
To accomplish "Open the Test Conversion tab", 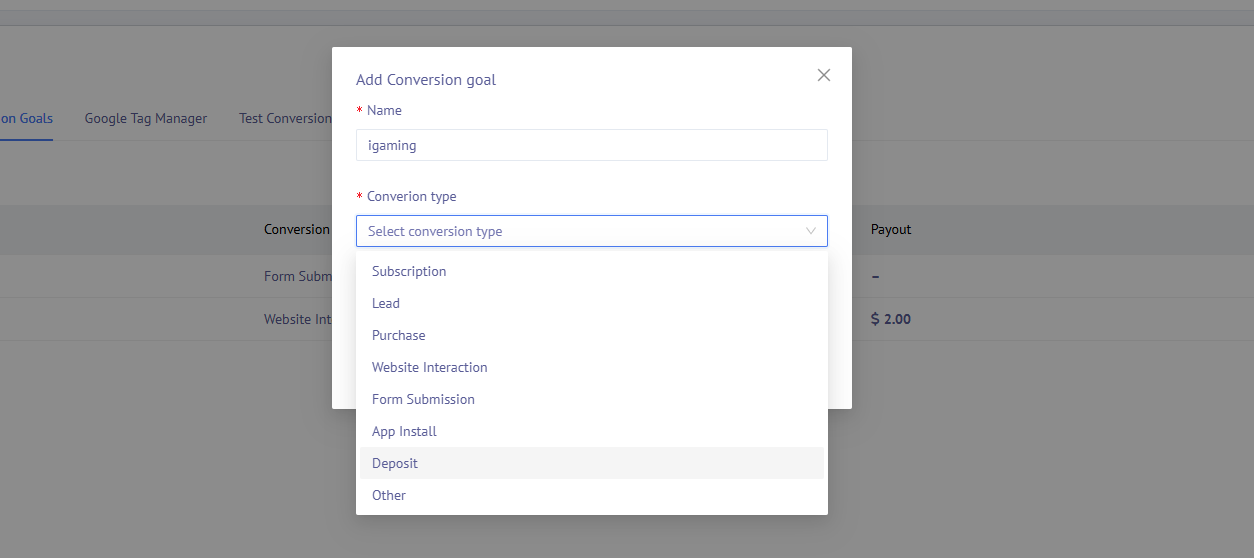I will click(x=285, y=118).
